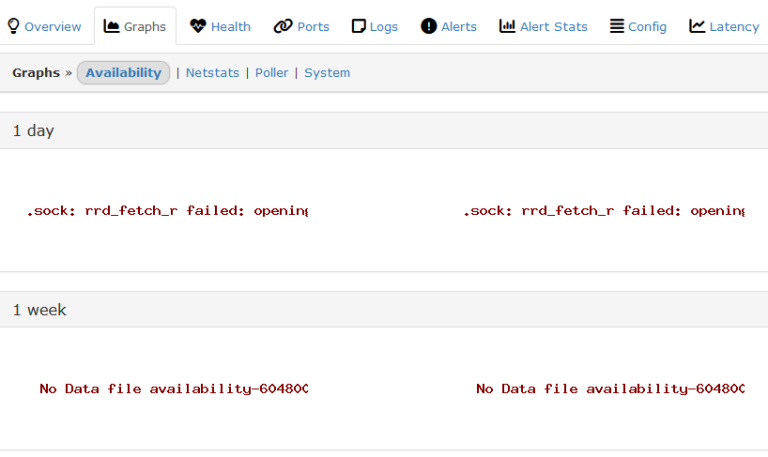768x457 pixels.
Task: Switch to the Latency tab
Action: point(724,27)
